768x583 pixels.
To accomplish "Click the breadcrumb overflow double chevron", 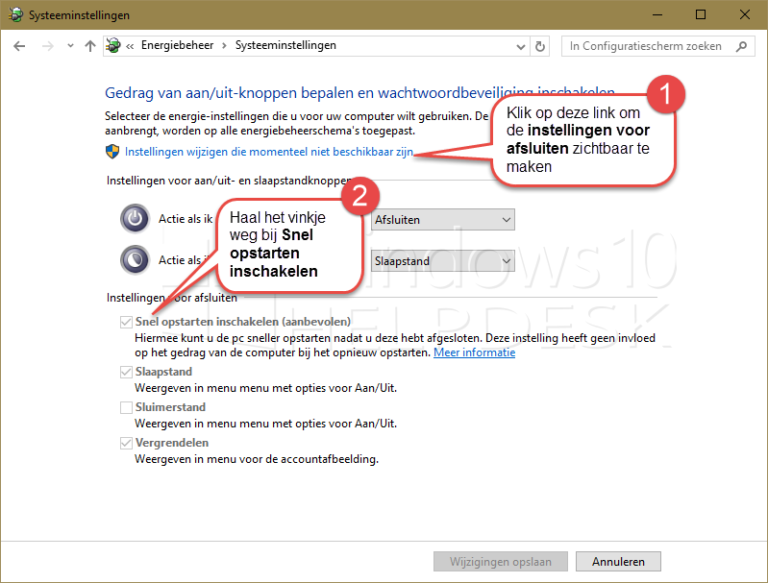I will (130, 47).
